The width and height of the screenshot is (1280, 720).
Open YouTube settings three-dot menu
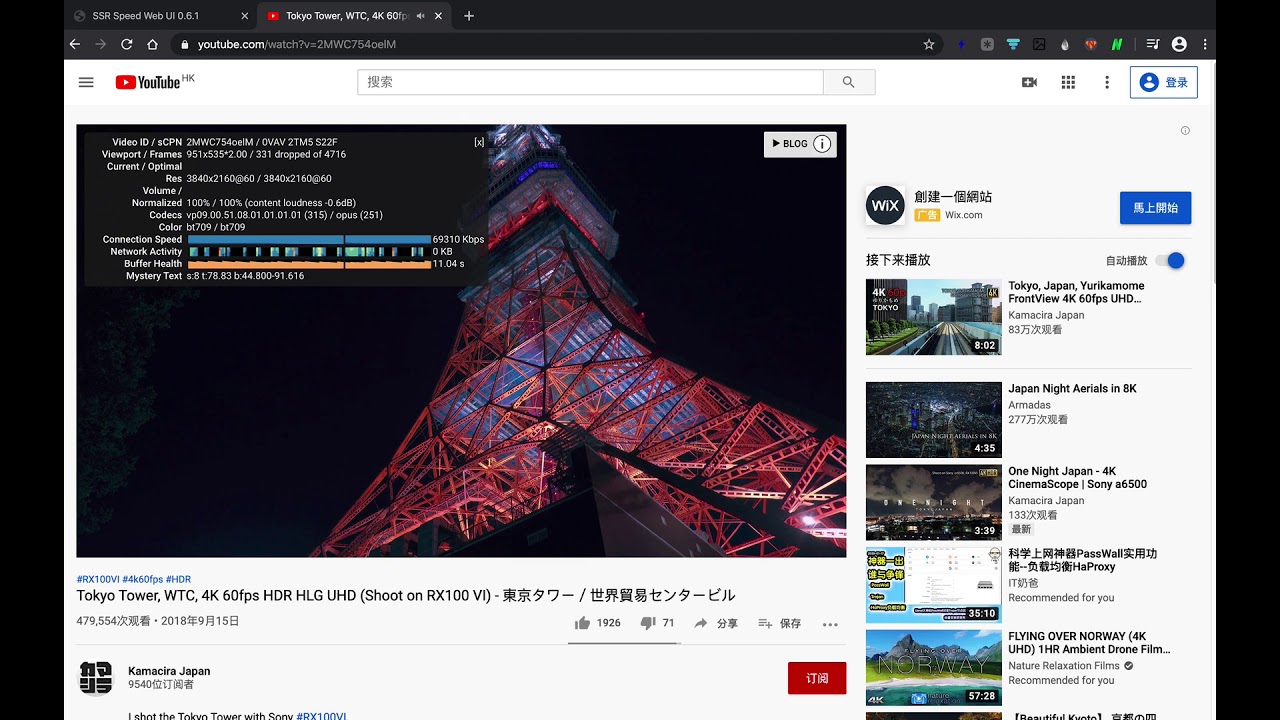tap(1107, 82)
